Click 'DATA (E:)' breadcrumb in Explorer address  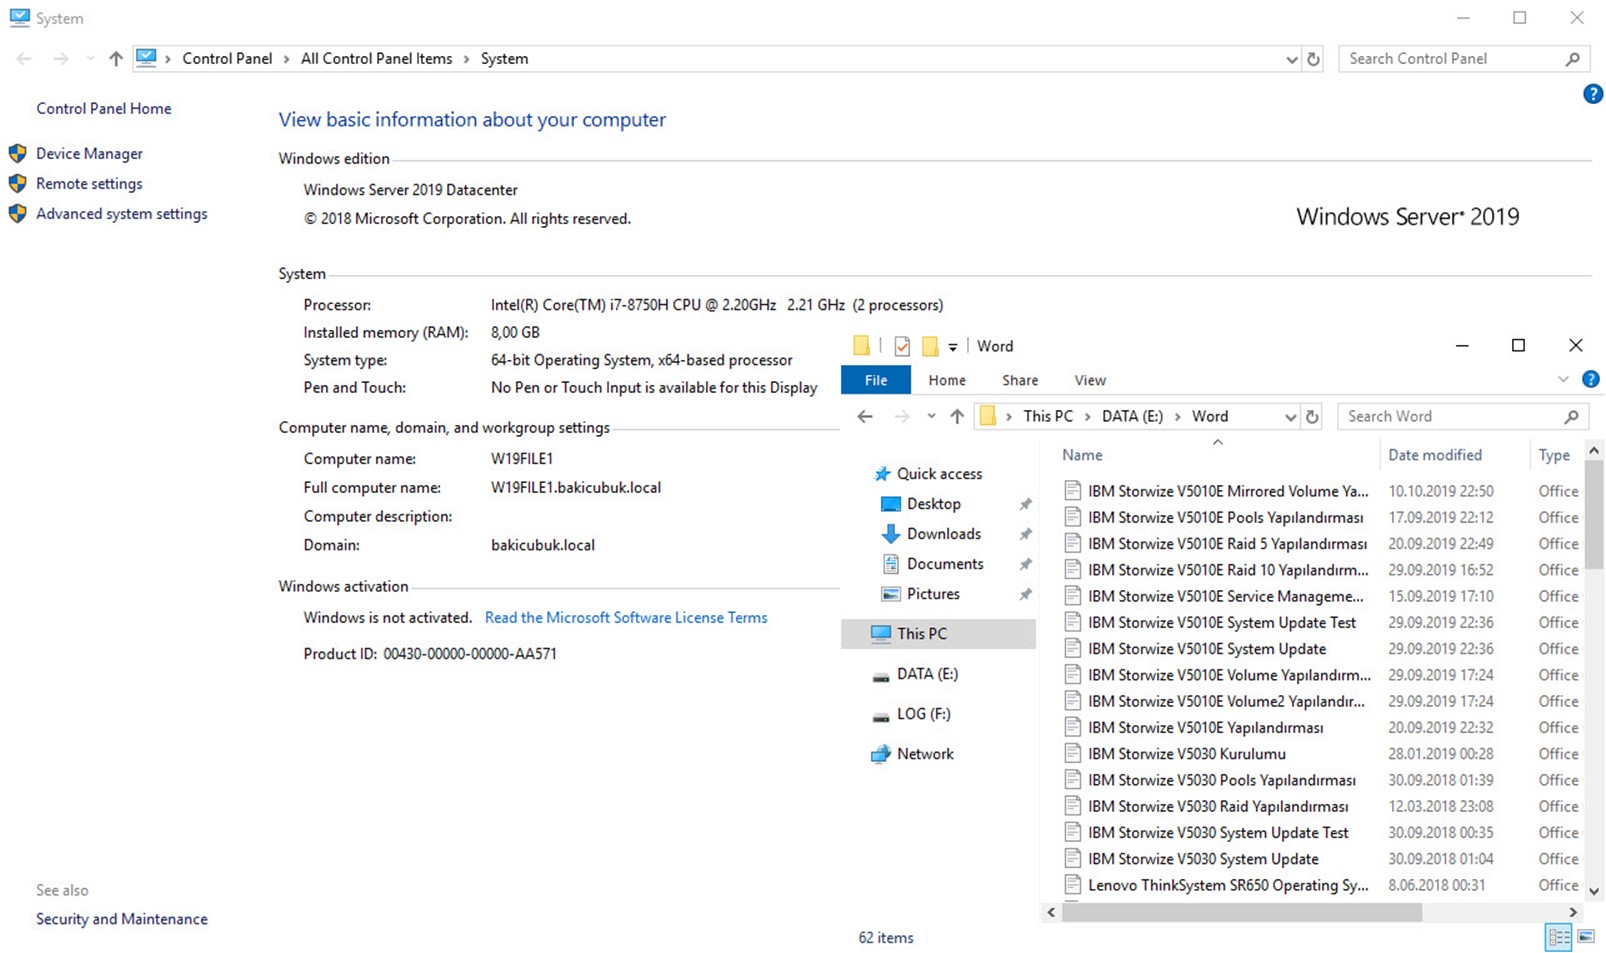pos(1132,416)
